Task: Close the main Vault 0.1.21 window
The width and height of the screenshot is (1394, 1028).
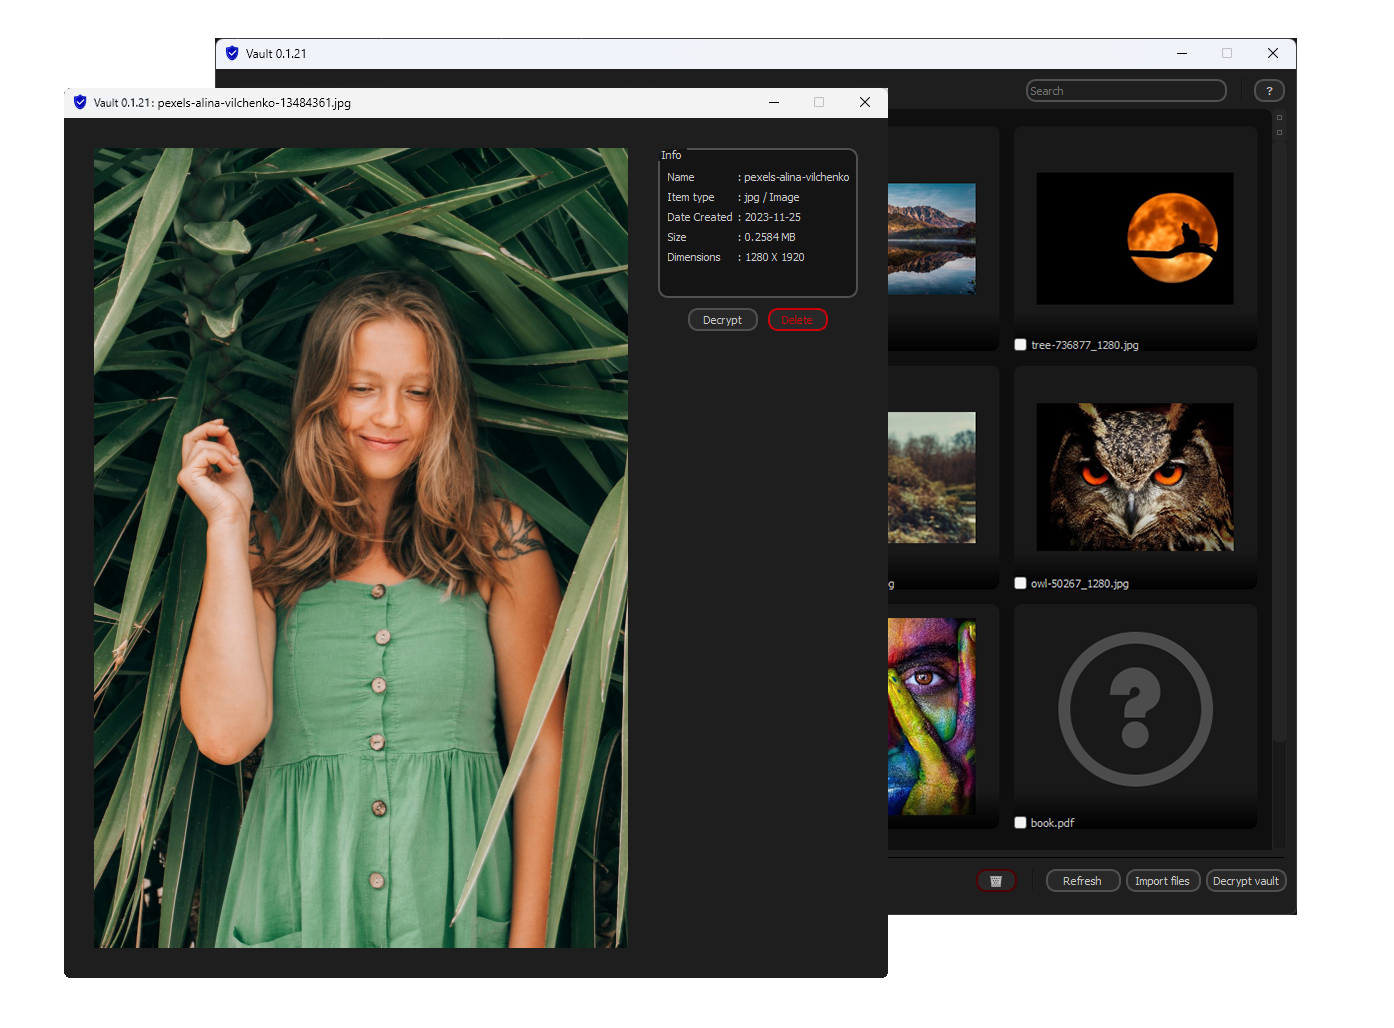Action: (1273, 53)
